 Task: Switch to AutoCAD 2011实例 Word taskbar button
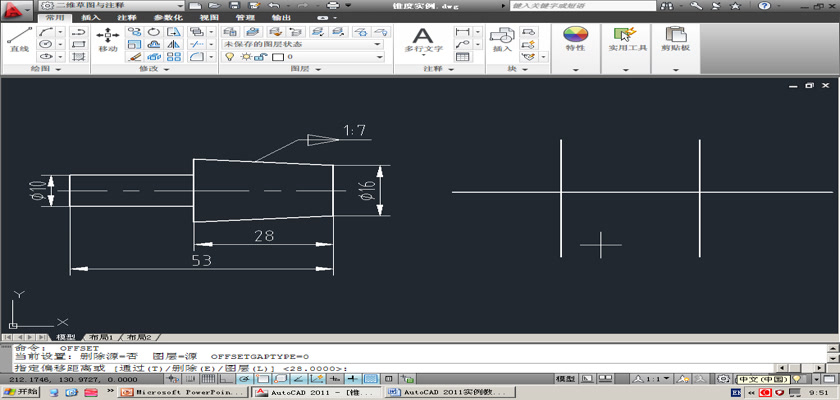point(449,393)
